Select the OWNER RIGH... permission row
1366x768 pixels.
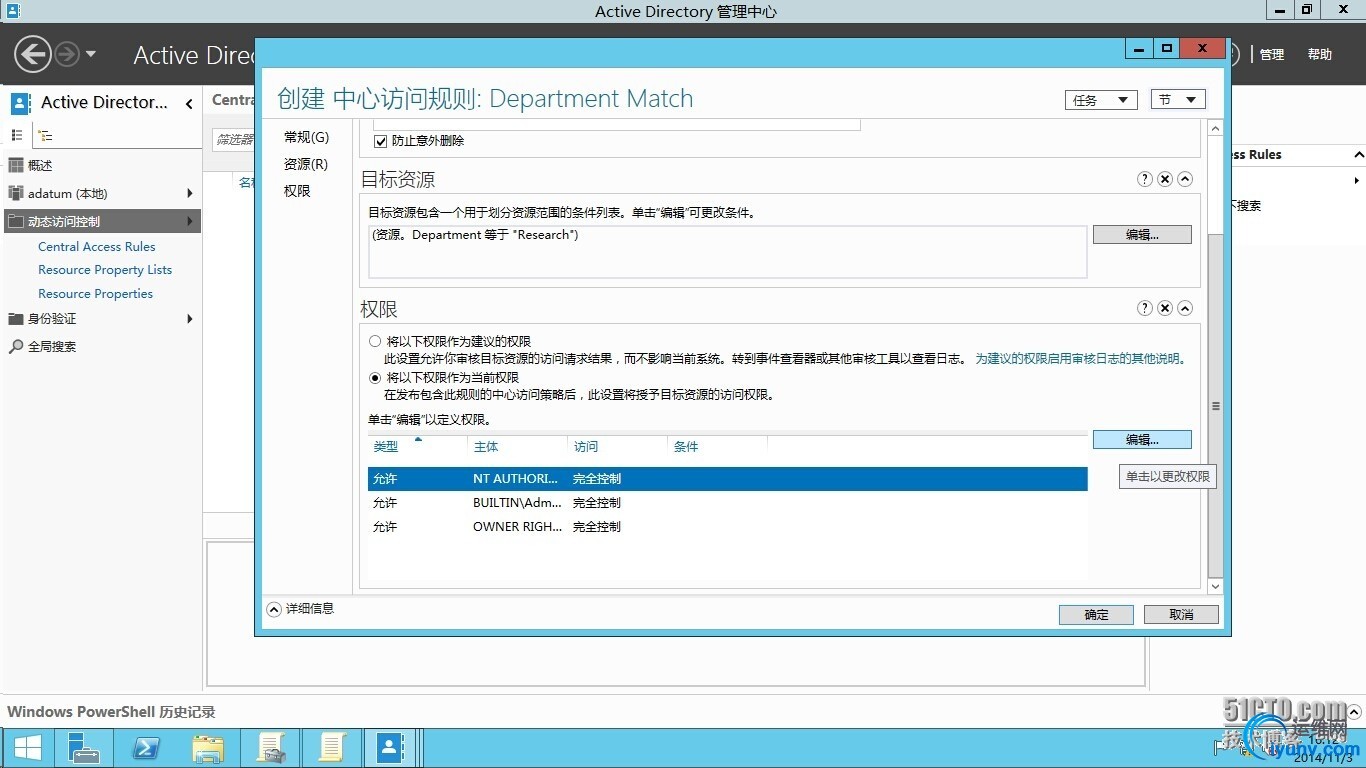click(728, 527)
